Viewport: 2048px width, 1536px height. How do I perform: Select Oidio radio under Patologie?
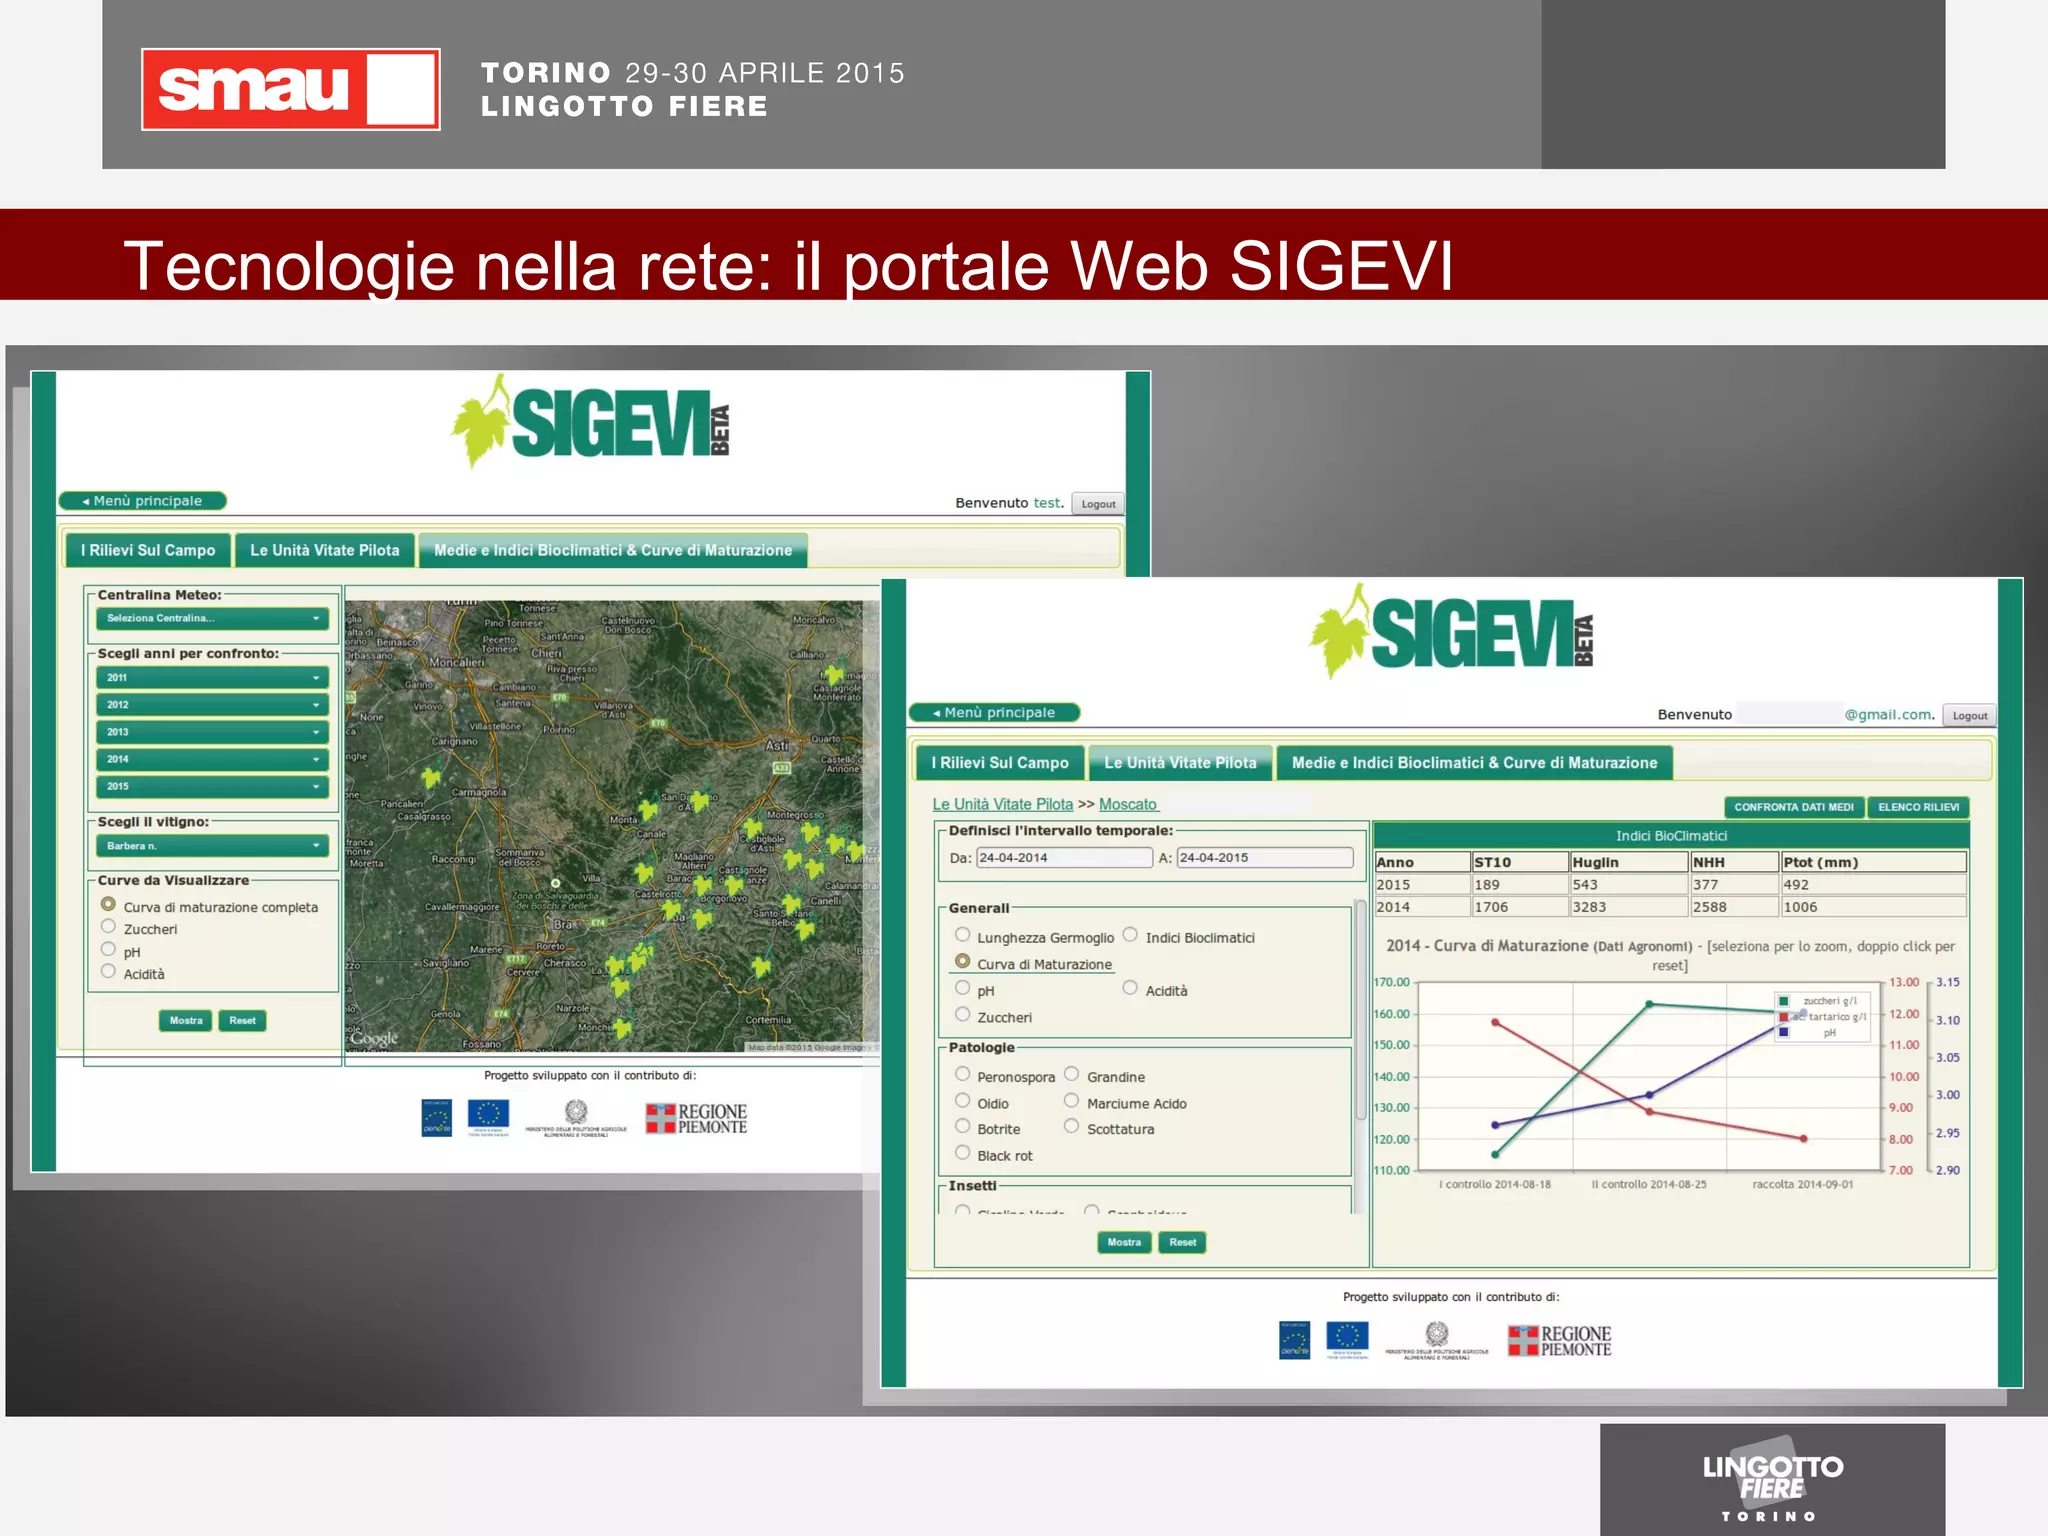[962, 1100]
